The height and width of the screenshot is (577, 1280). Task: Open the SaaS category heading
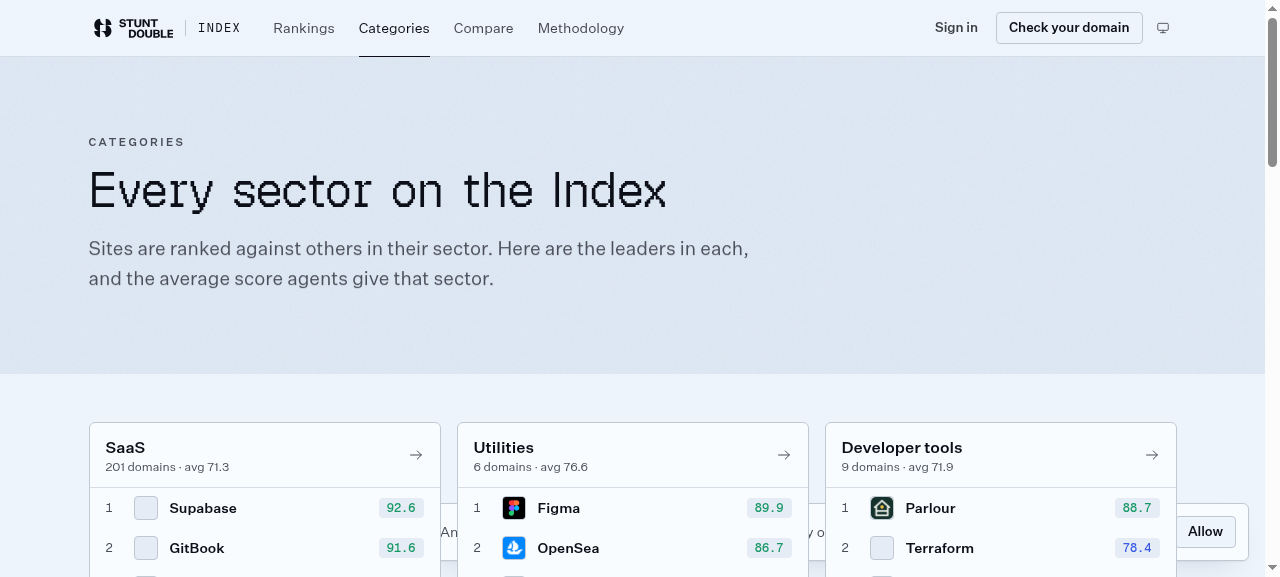125,448
